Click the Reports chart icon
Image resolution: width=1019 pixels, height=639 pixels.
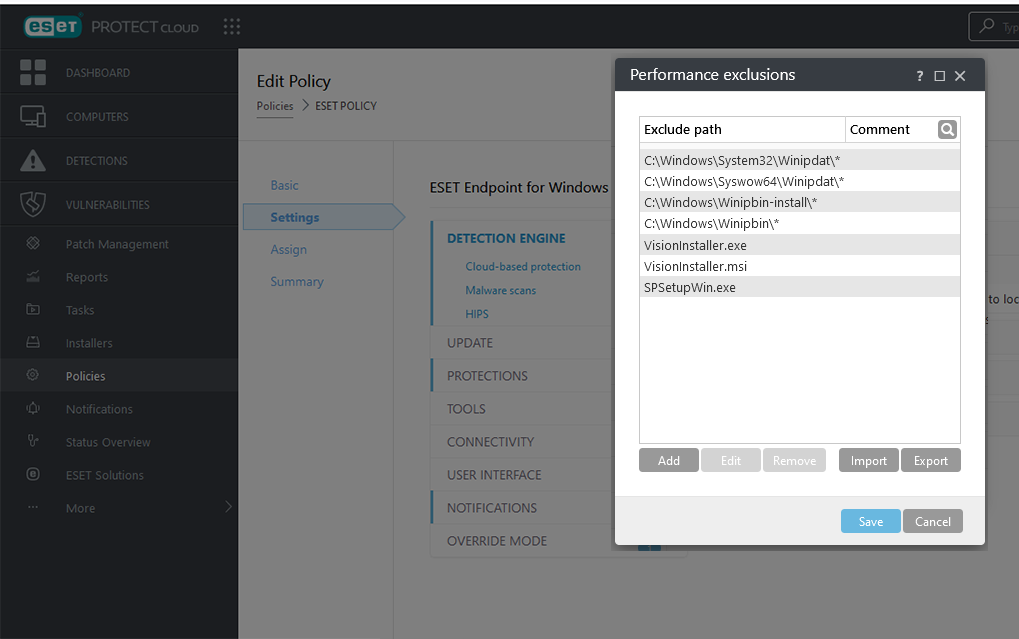coord(32,276)
